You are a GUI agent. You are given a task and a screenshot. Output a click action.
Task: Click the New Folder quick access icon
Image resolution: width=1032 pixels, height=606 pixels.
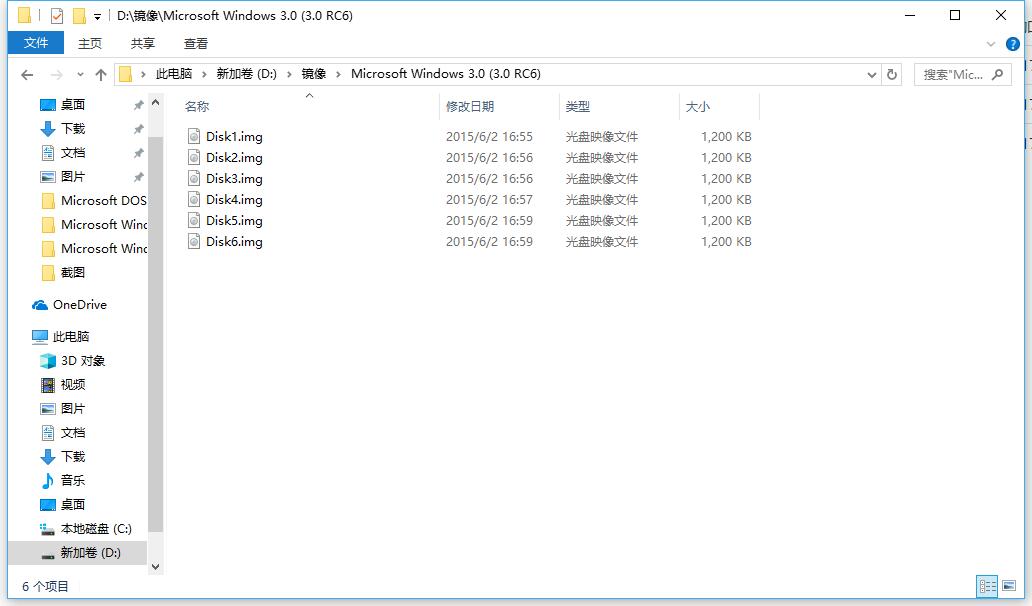coord(79,15)
